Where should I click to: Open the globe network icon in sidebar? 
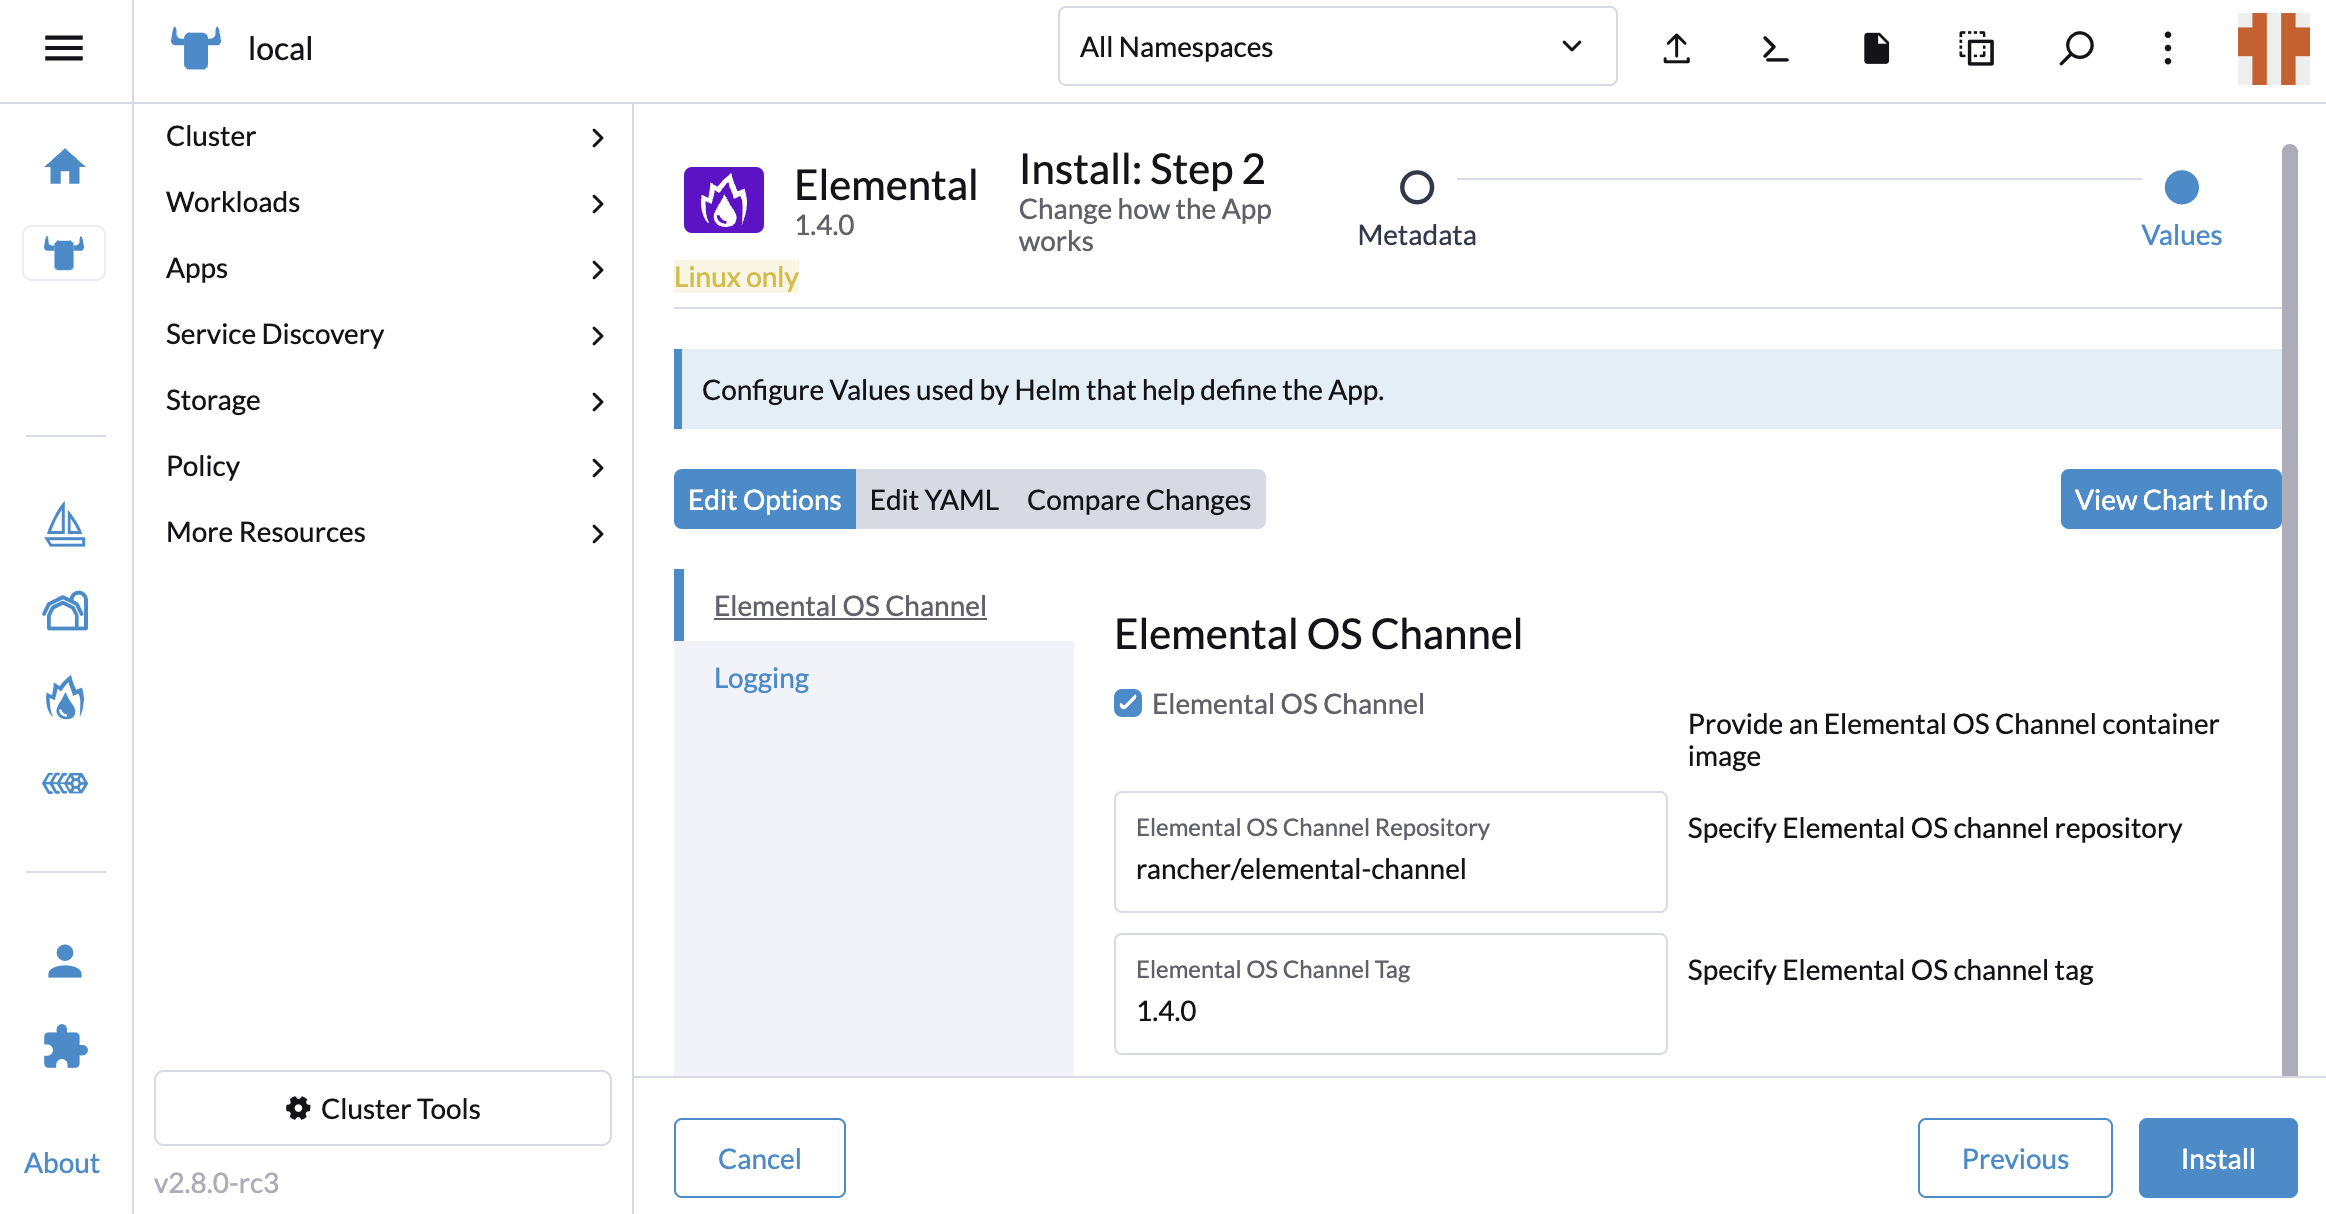65,783
